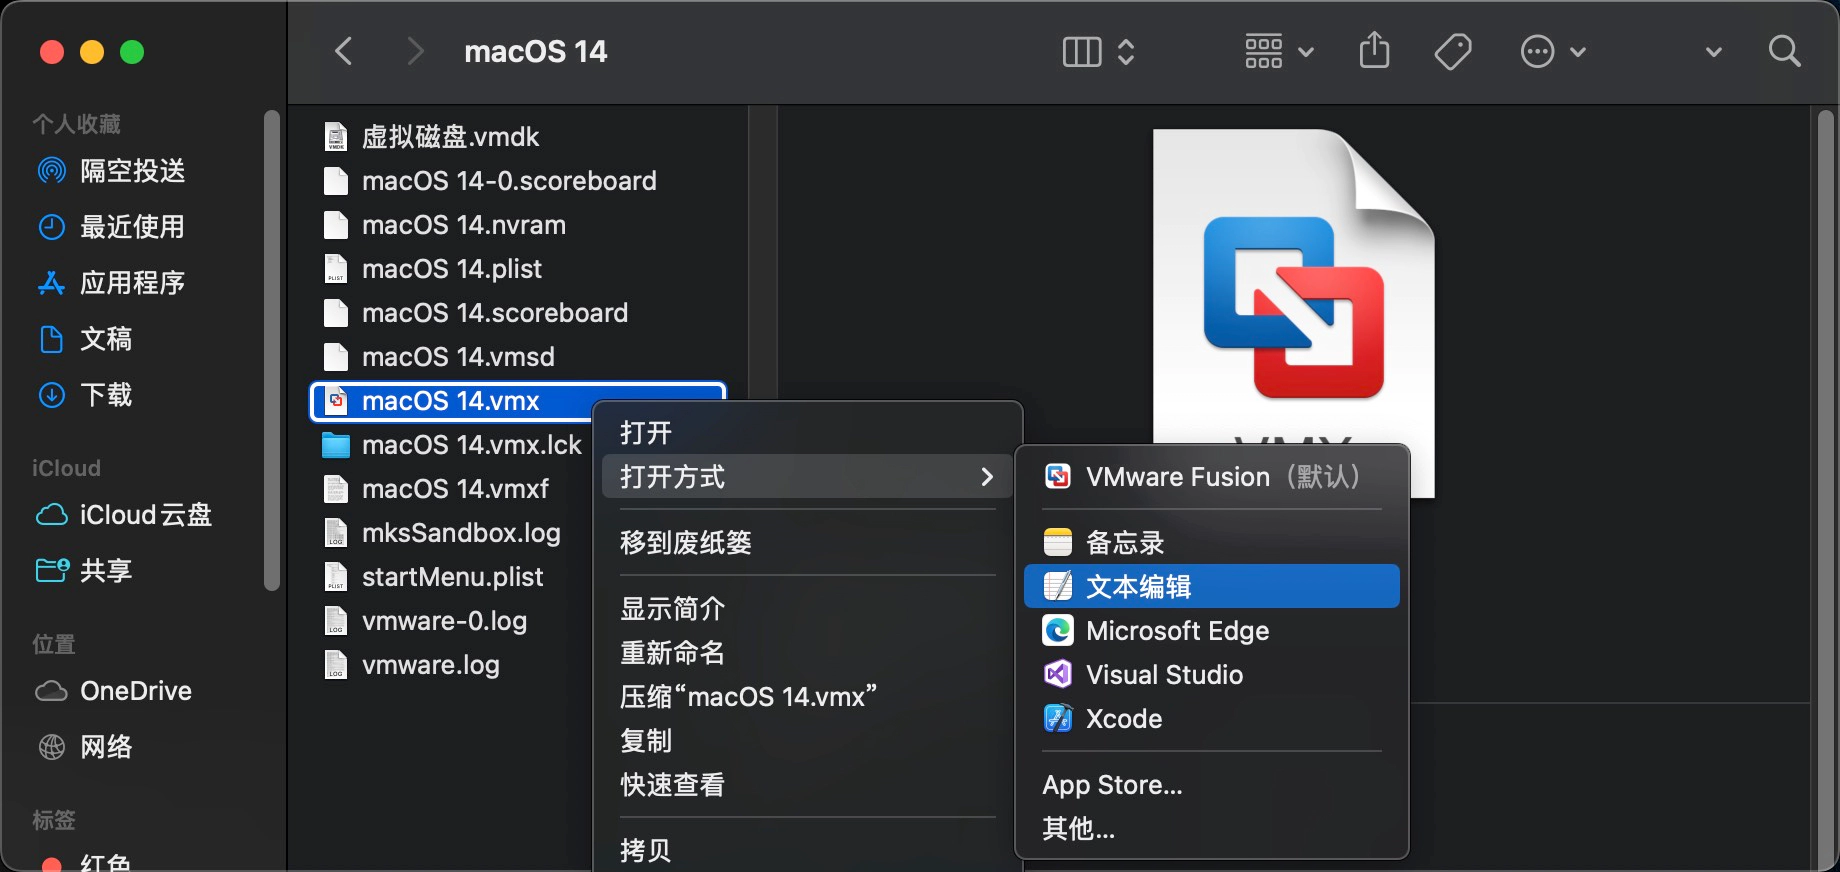Choose 显示简介 in context menu
This screenshot has width=1840, height=872.
pos(808,609)
